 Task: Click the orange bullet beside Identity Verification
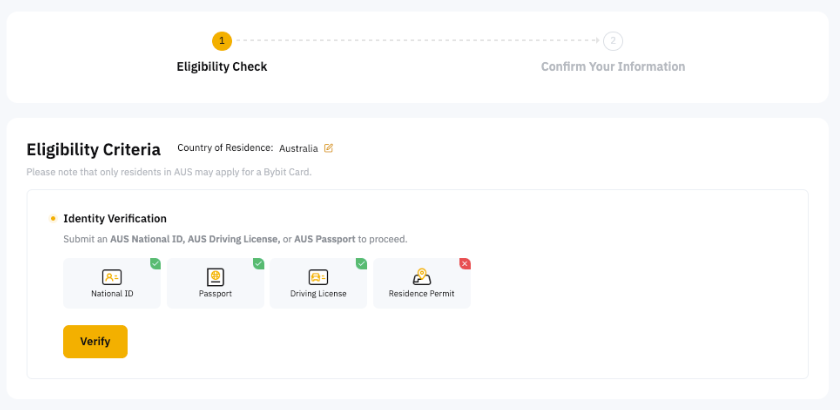(53, 218)
